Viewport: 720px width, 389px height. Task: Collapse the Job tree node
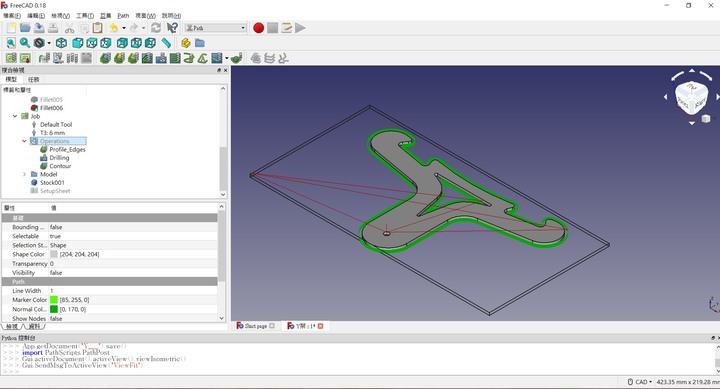15,116
